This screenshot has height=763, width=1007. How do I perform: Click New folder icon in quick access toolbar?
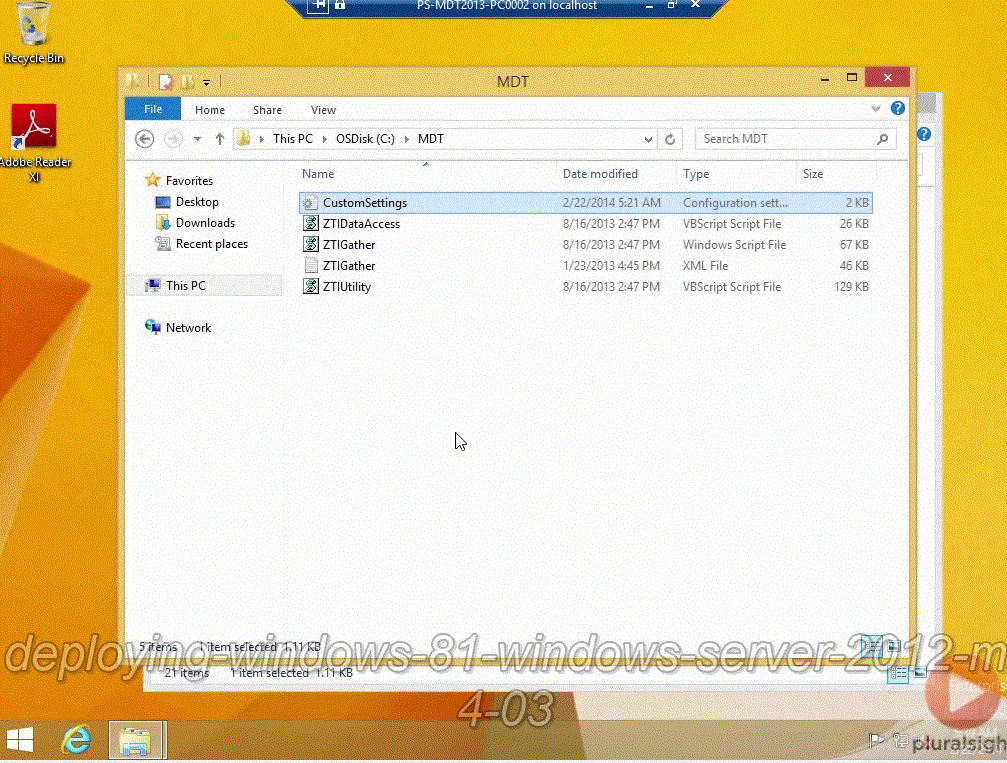click(x=188, y=82)
